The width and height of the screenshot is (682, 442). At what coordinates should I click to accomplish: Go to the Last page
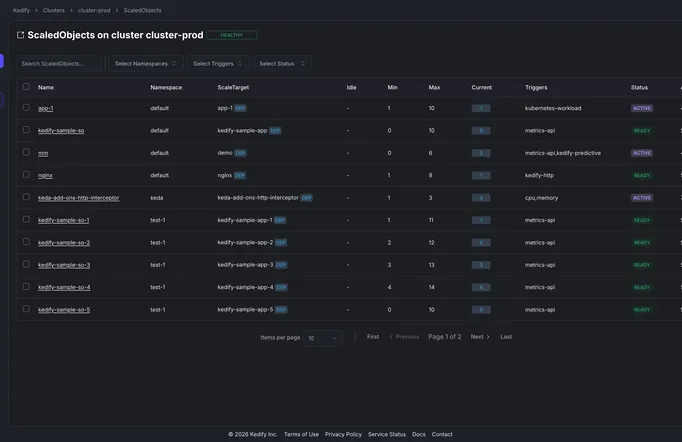(x=506, y=337)
